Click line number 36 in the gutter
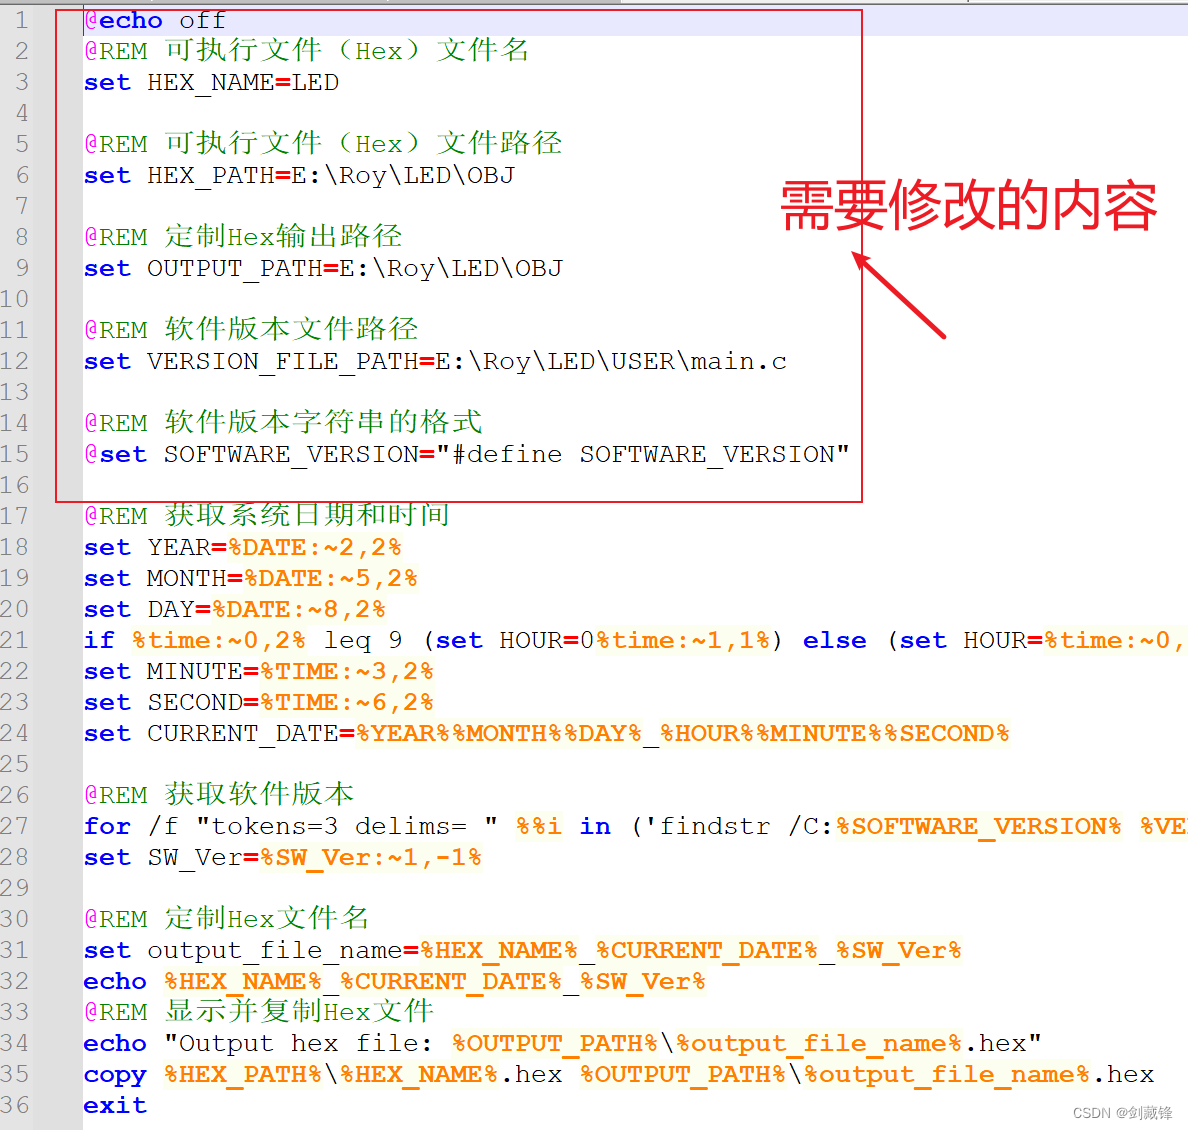This screenshot has width=1188, height=1130. (x=15, y=1105)
